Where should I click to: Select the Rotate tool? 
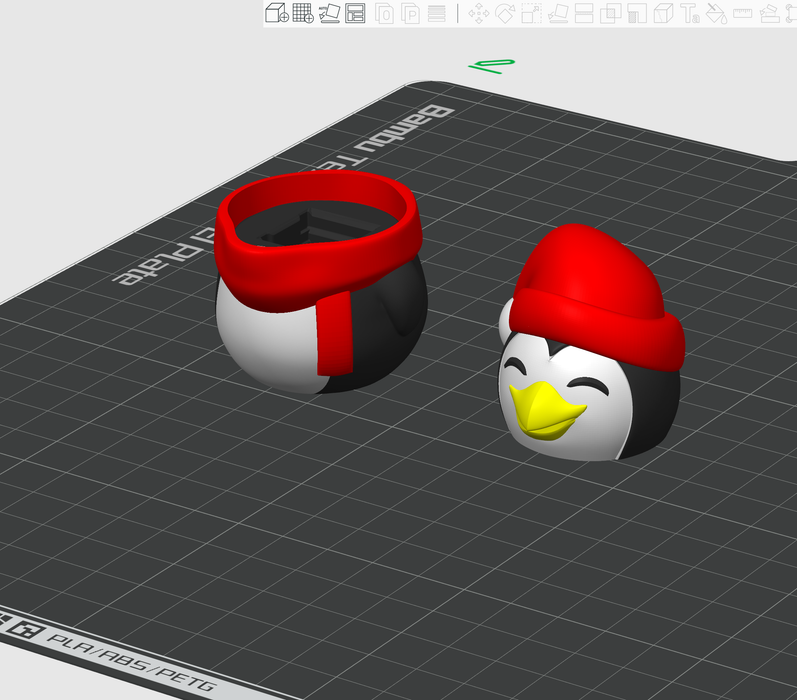click(505, 13)
